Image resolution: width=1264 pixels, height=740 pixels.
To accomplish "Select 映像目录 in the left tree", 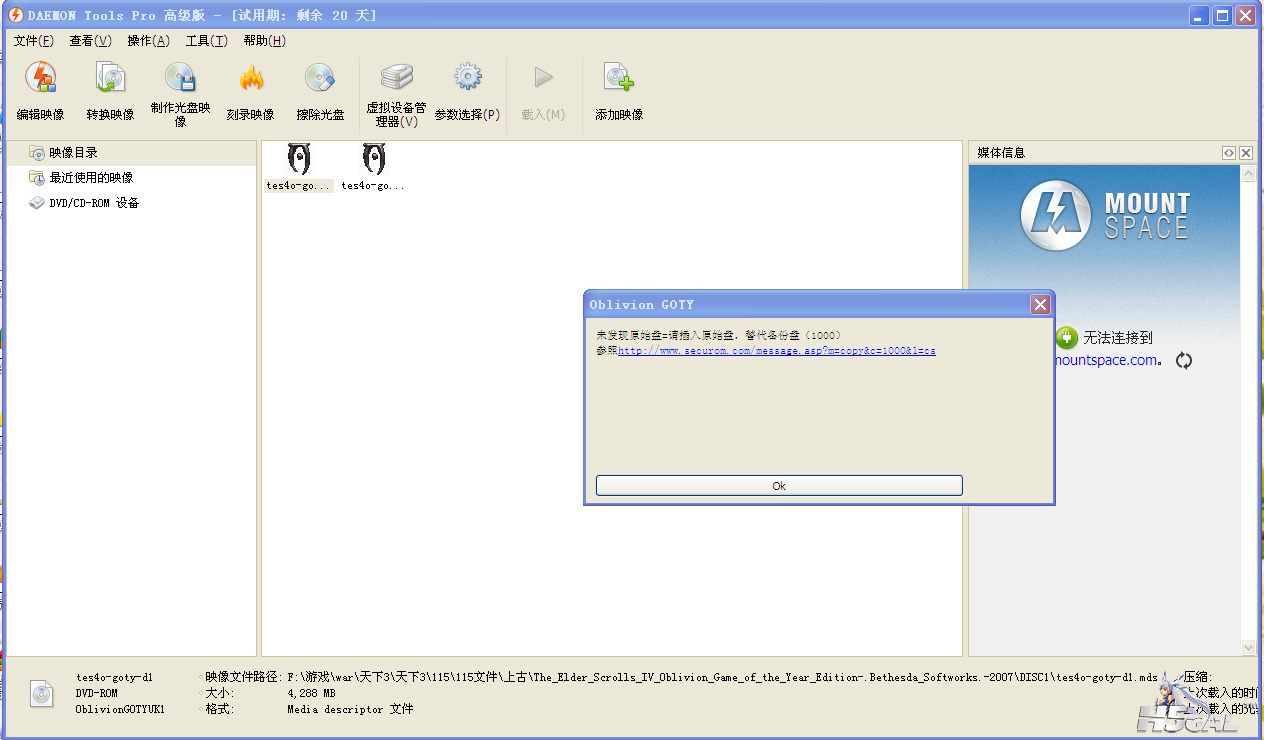I will (73, 153).
